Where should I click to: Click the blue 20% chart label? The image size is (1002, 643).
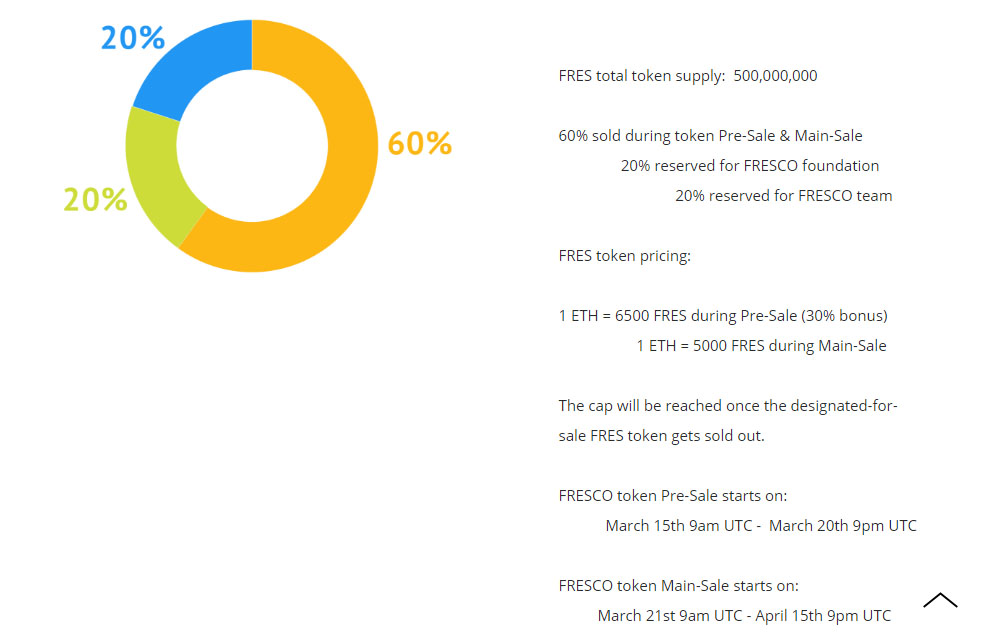pyautogui.click(x=133, y=38)
